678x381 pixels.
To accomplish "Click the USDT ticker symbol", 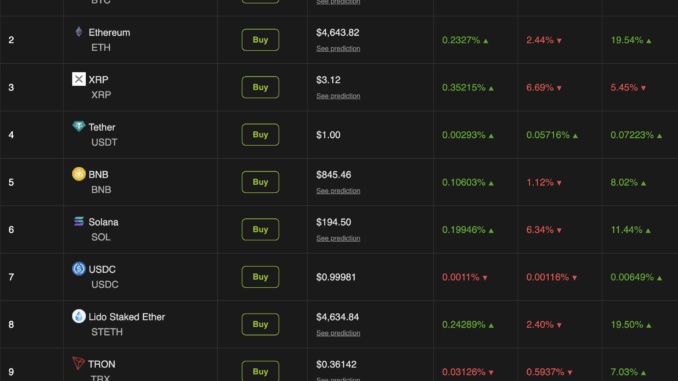I will click(104, 142).
